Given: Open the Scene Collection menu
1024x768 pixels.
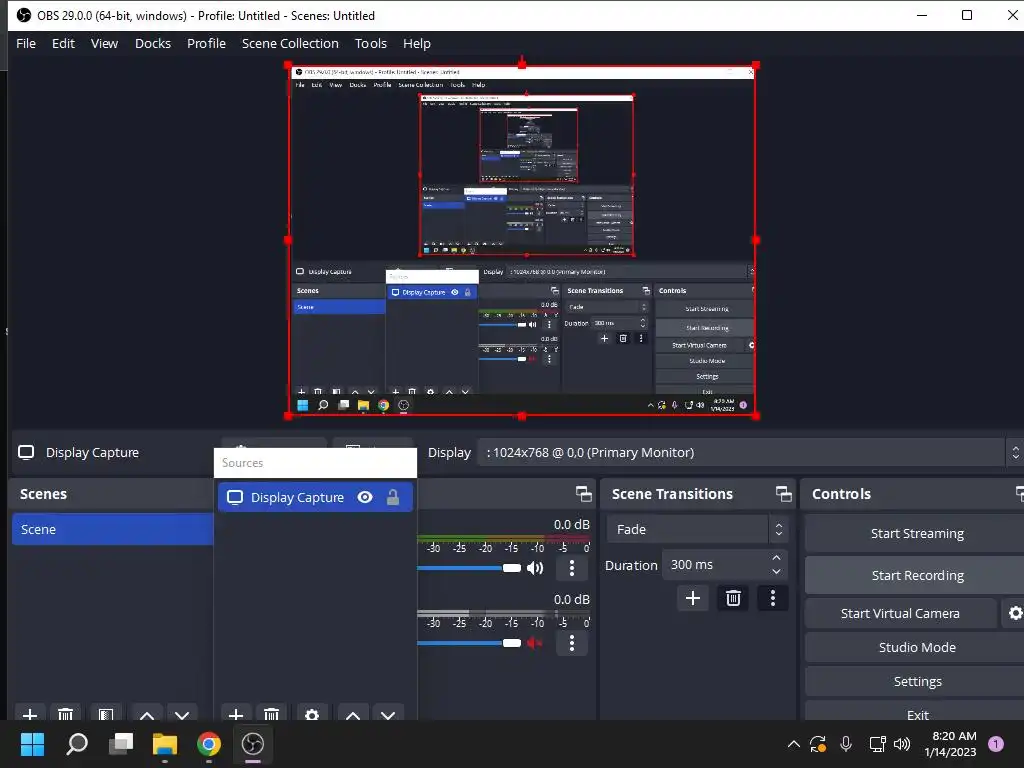Looking at the screenshot, I should click(x=290, y=44).
